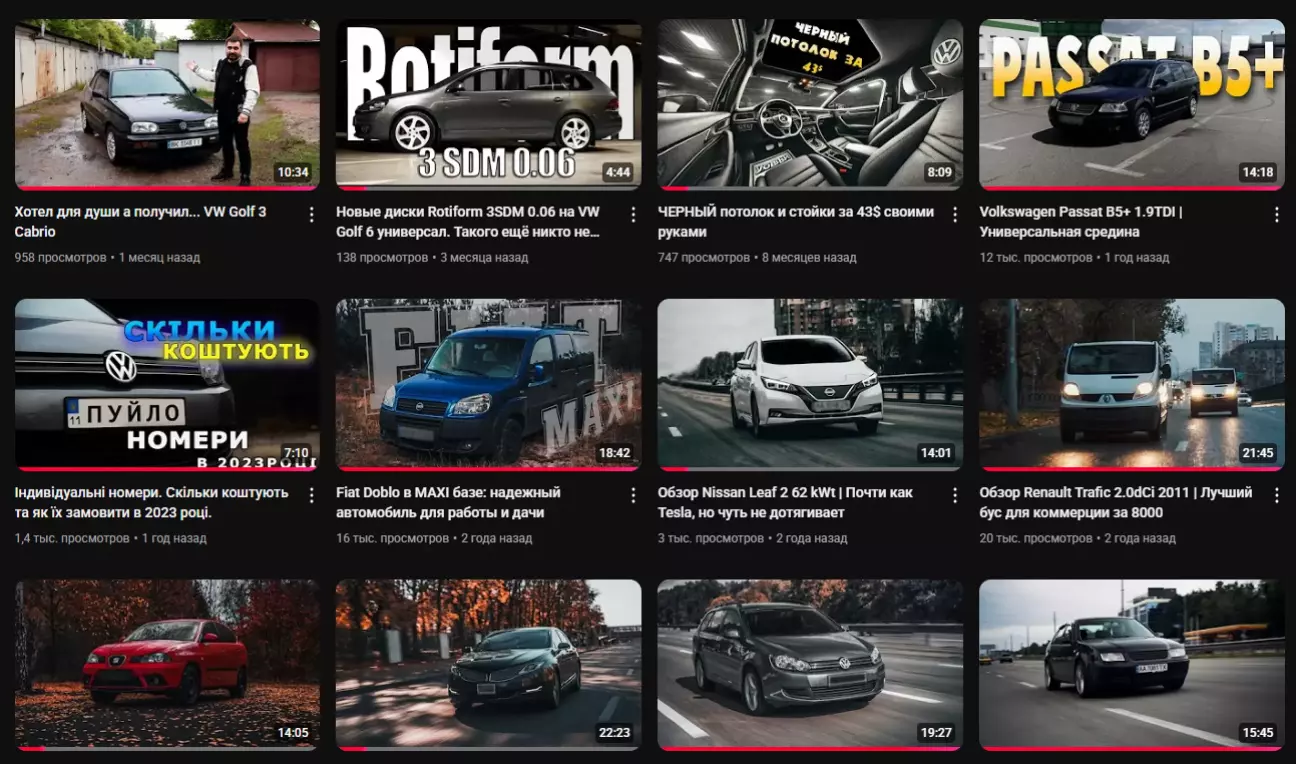Screen dimensions: 1296x764
Task: Click the 8:09 duration badge
Action: coord(939,172)
